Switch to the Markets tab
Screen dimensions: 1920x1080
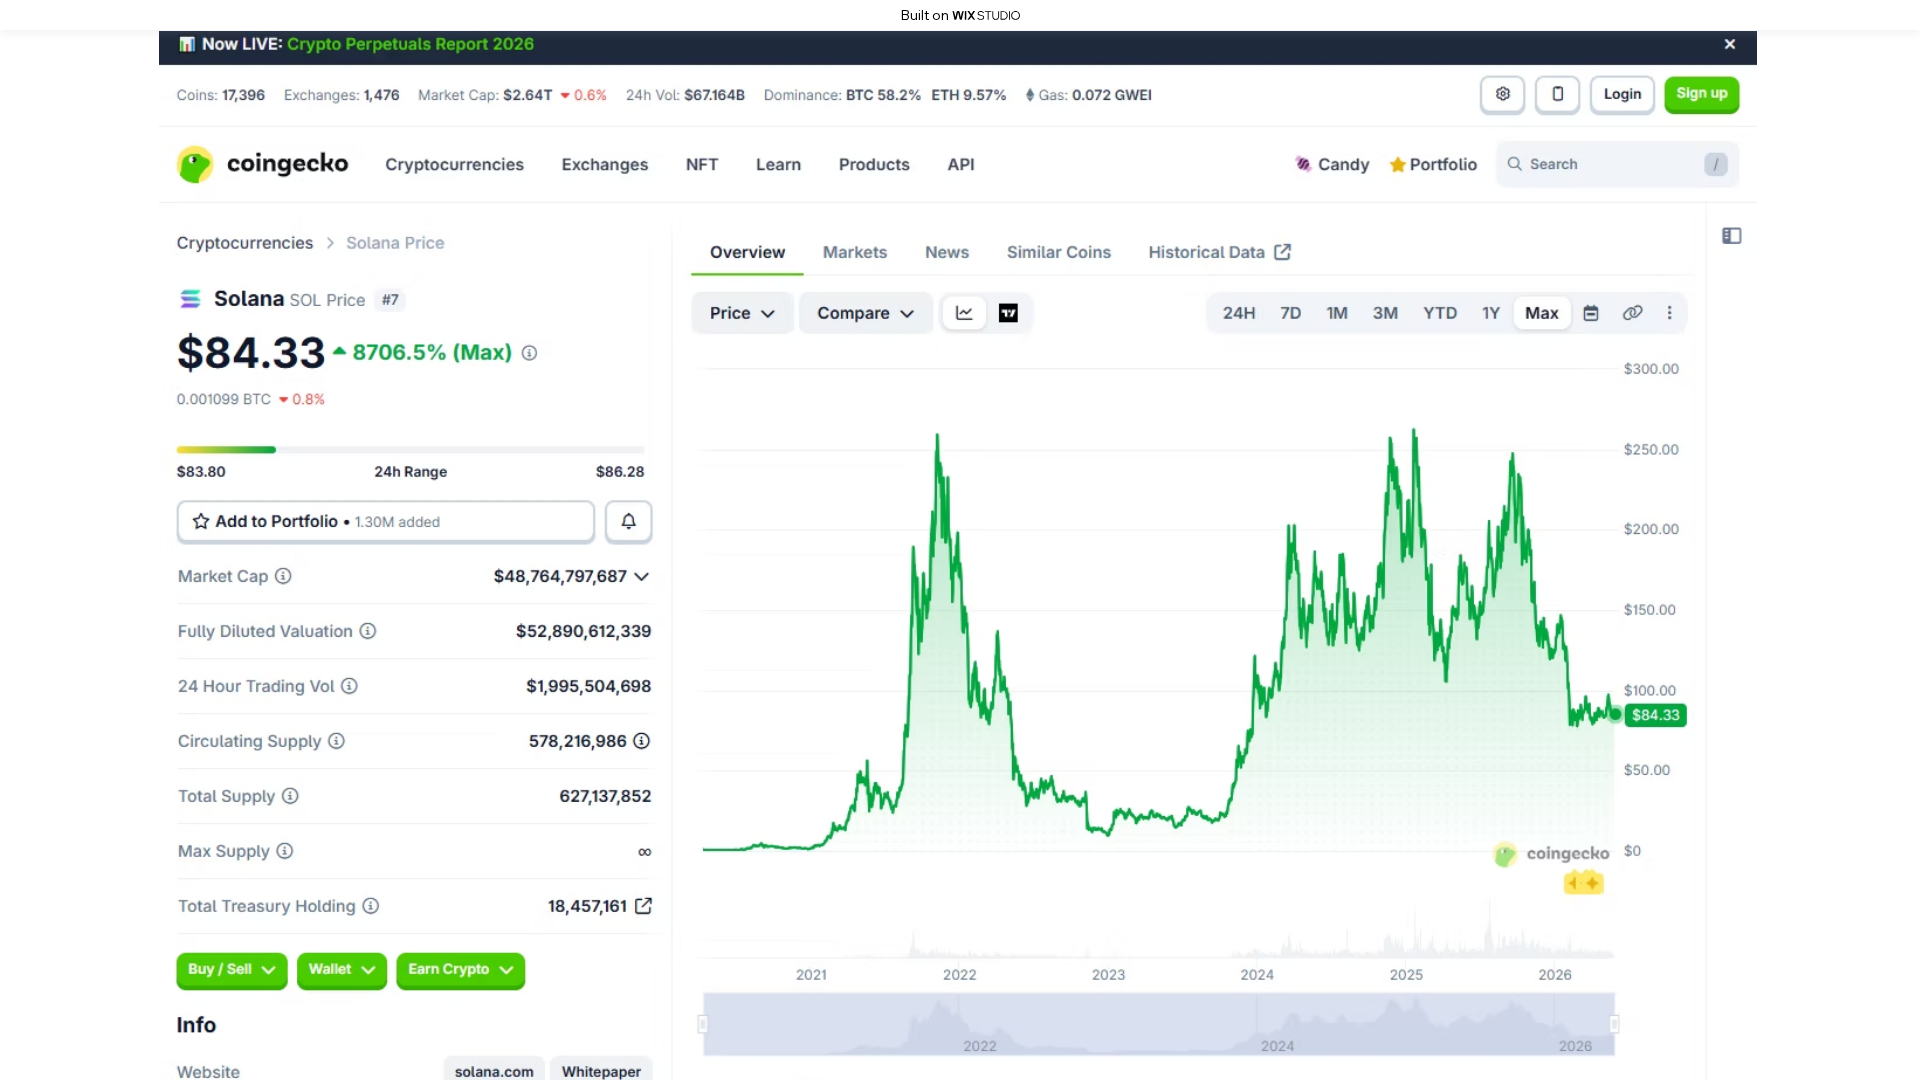855,252
